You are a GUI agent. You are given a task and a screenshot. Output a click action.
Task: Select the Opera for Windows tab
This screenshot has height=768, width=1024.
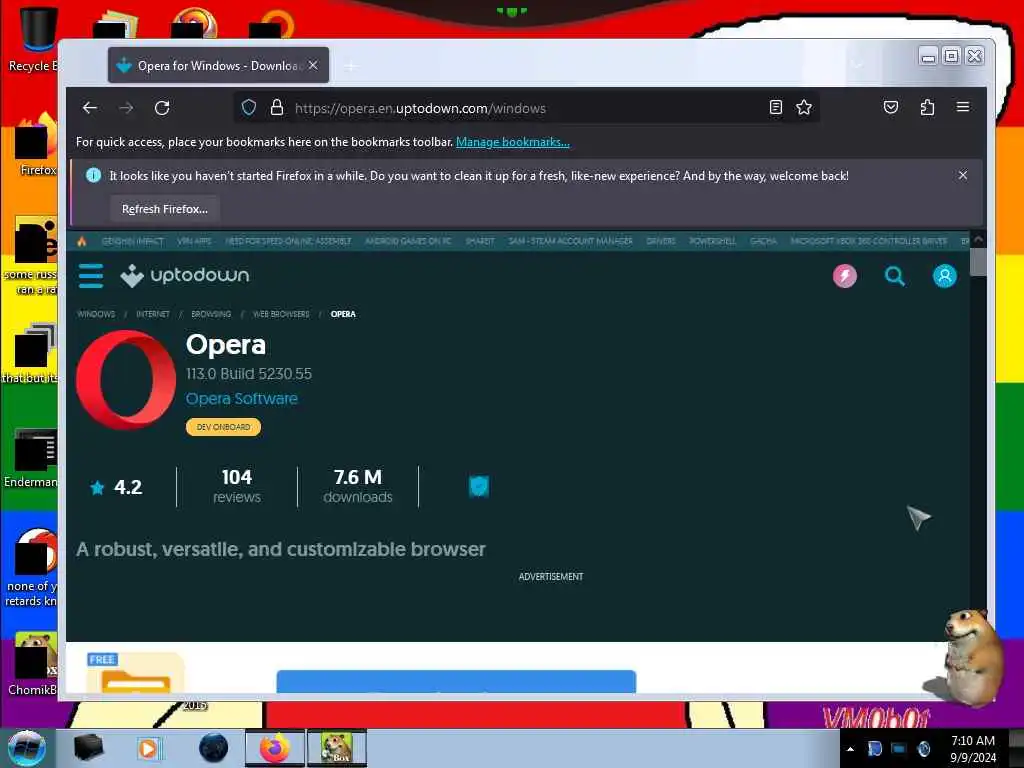[218, 65]
